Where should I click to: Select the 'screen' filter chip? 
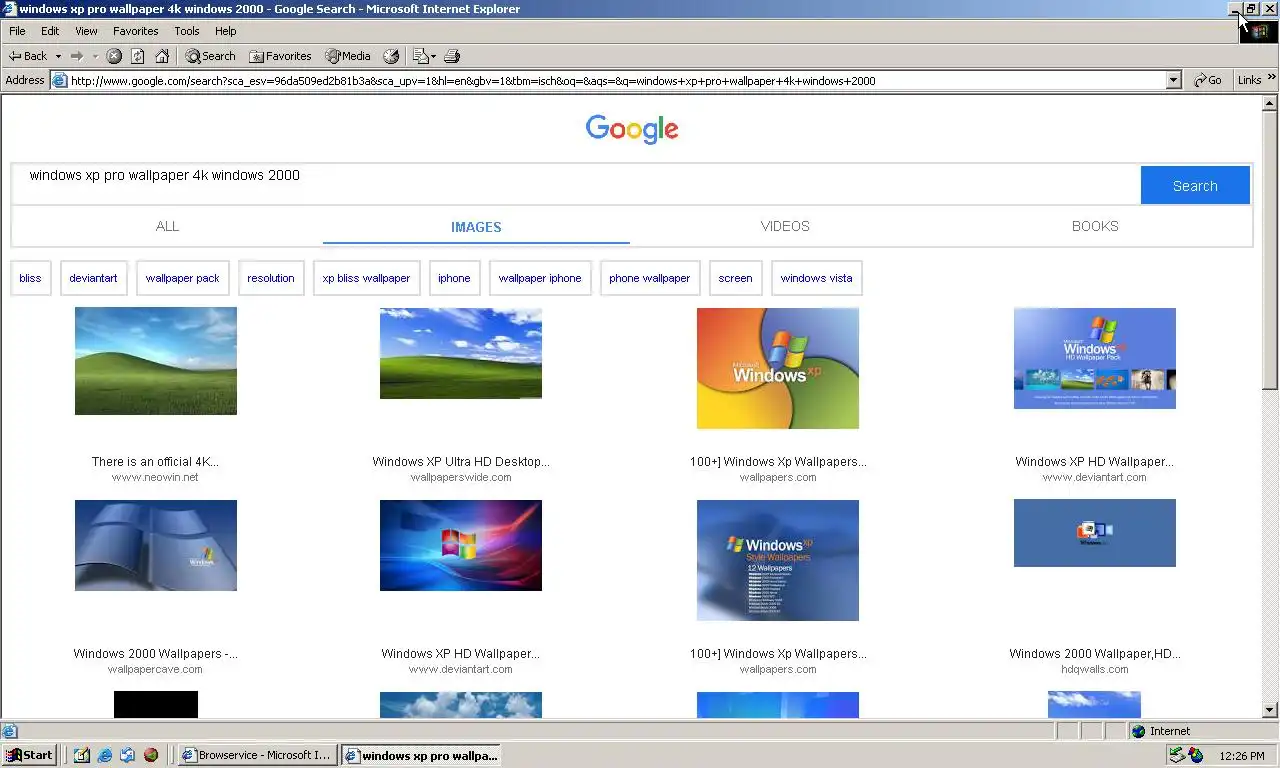pyautogui.click(x=735, y=278)
